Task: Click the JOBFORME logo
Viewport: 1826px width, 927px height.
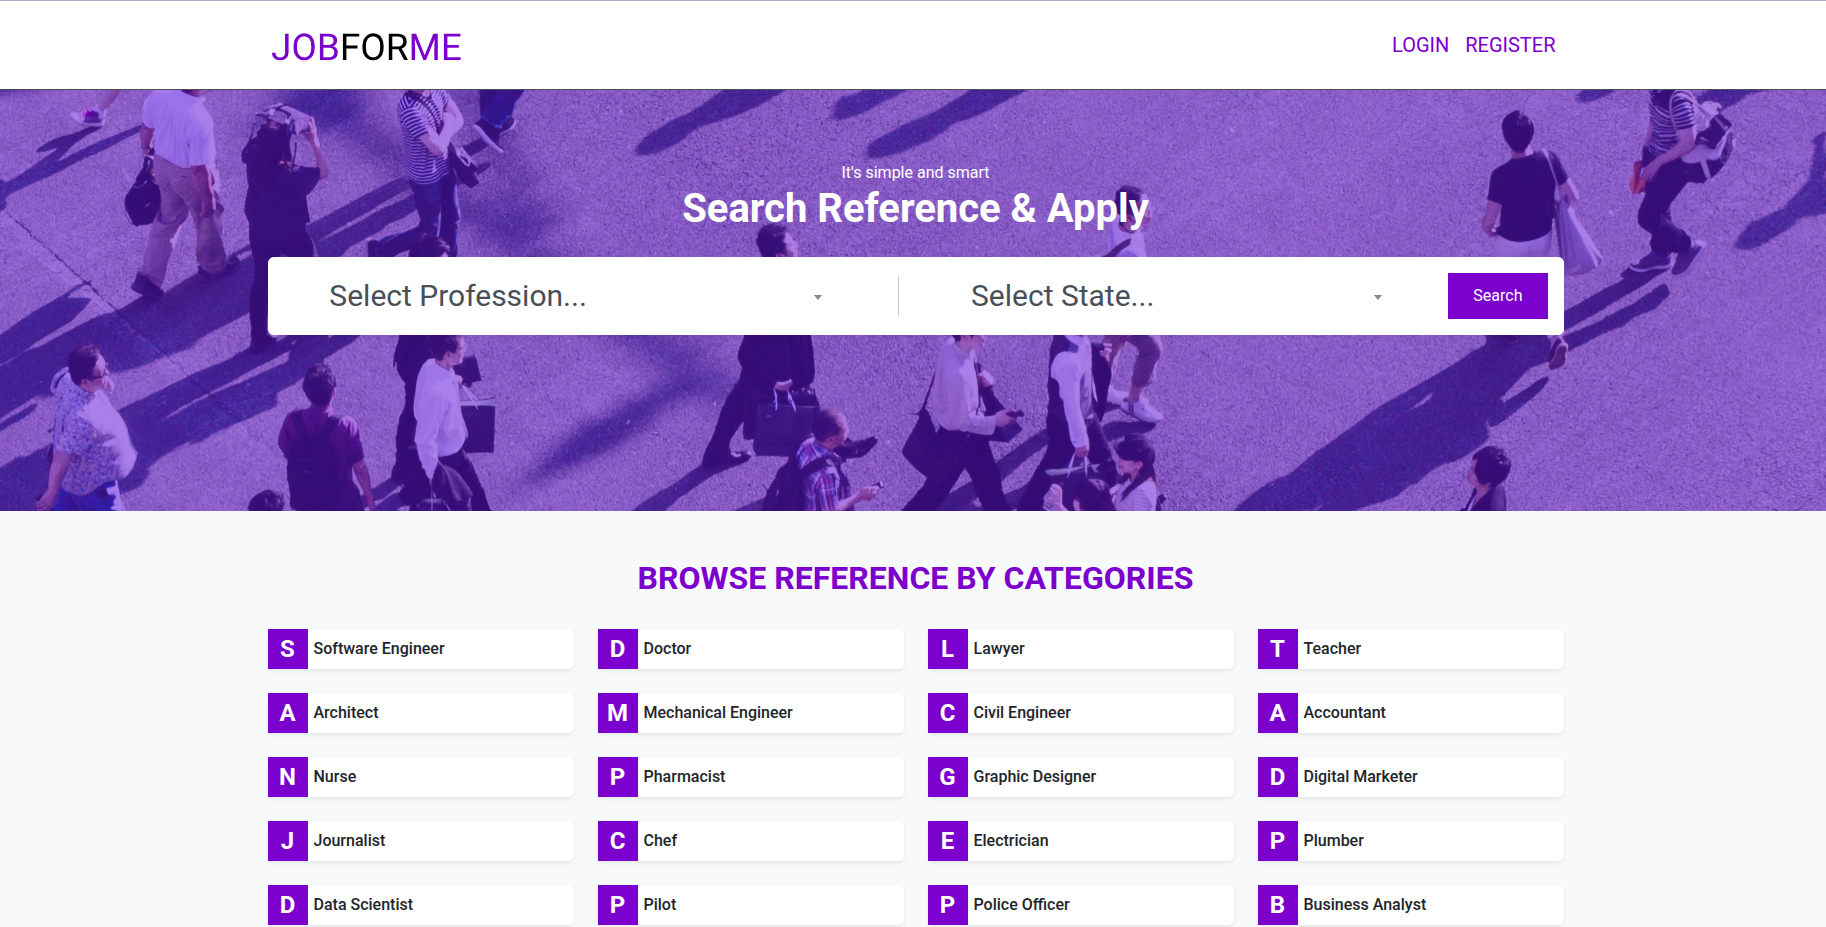Action: click(x=366, y=47)
